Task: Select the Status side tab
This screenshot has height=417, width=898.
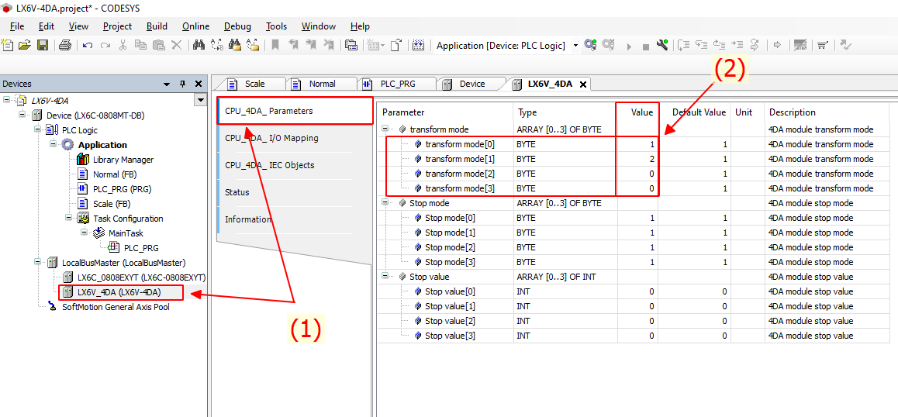Action: 238,192
